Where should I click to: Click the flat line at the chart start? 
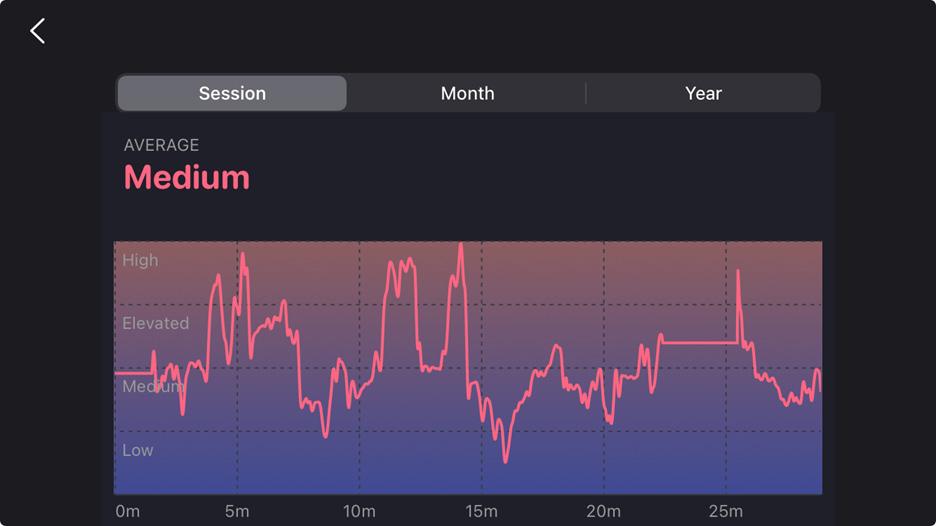[x=132, y=373]
